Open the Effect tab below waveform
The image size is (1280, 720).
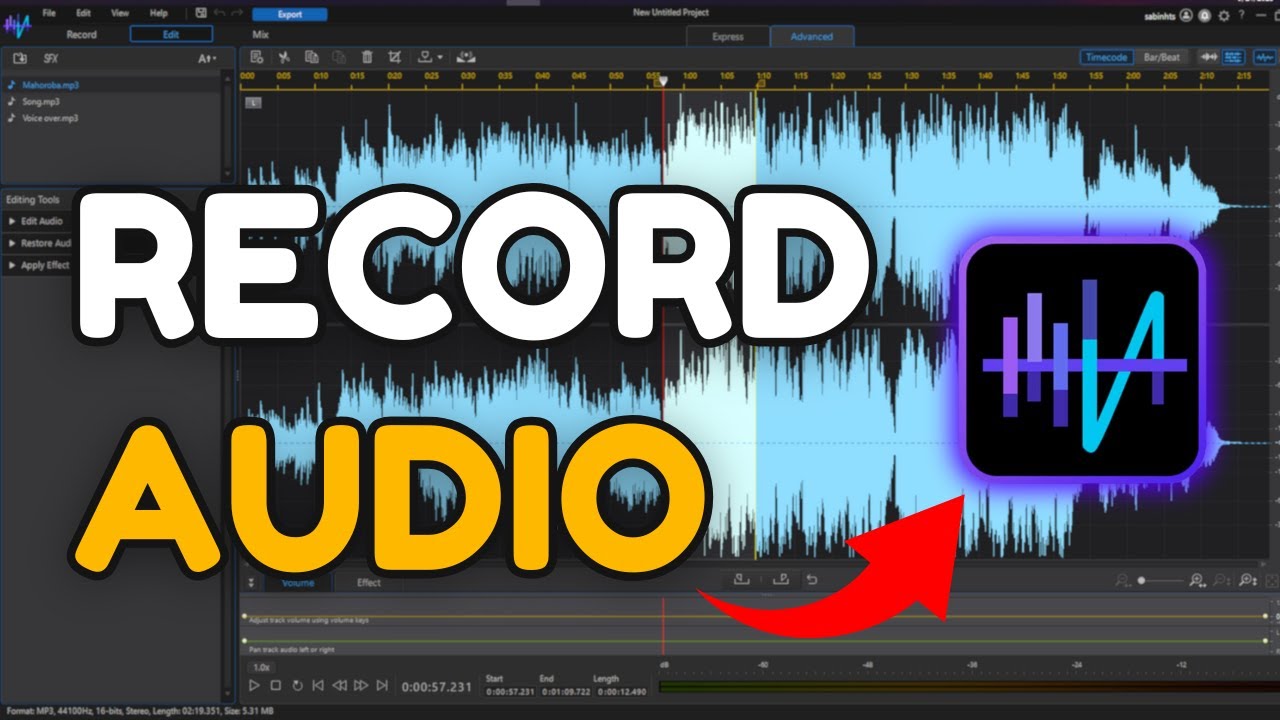pos(369,582)
